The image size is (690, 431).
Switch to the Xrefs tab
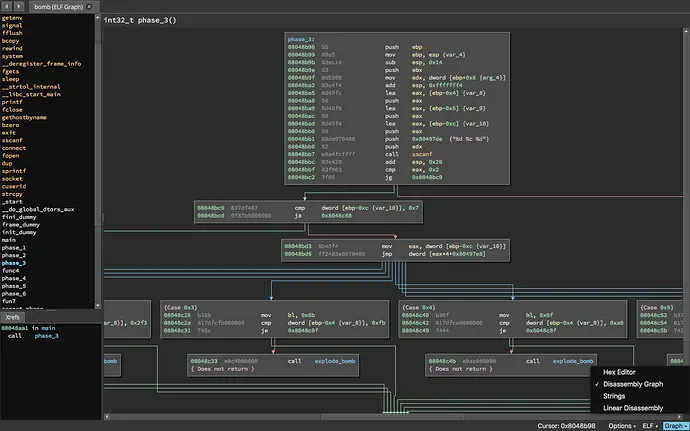point(12,317)
